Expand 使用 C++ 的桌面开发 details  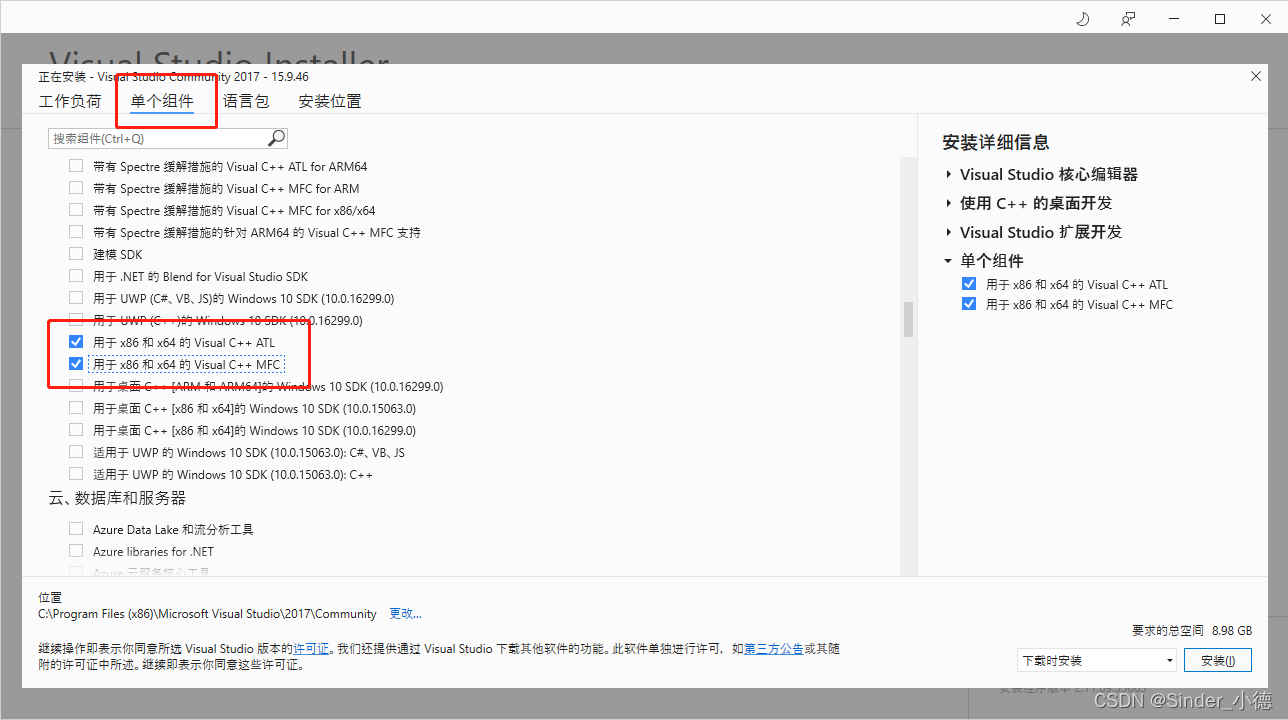[x=948, y=203]
